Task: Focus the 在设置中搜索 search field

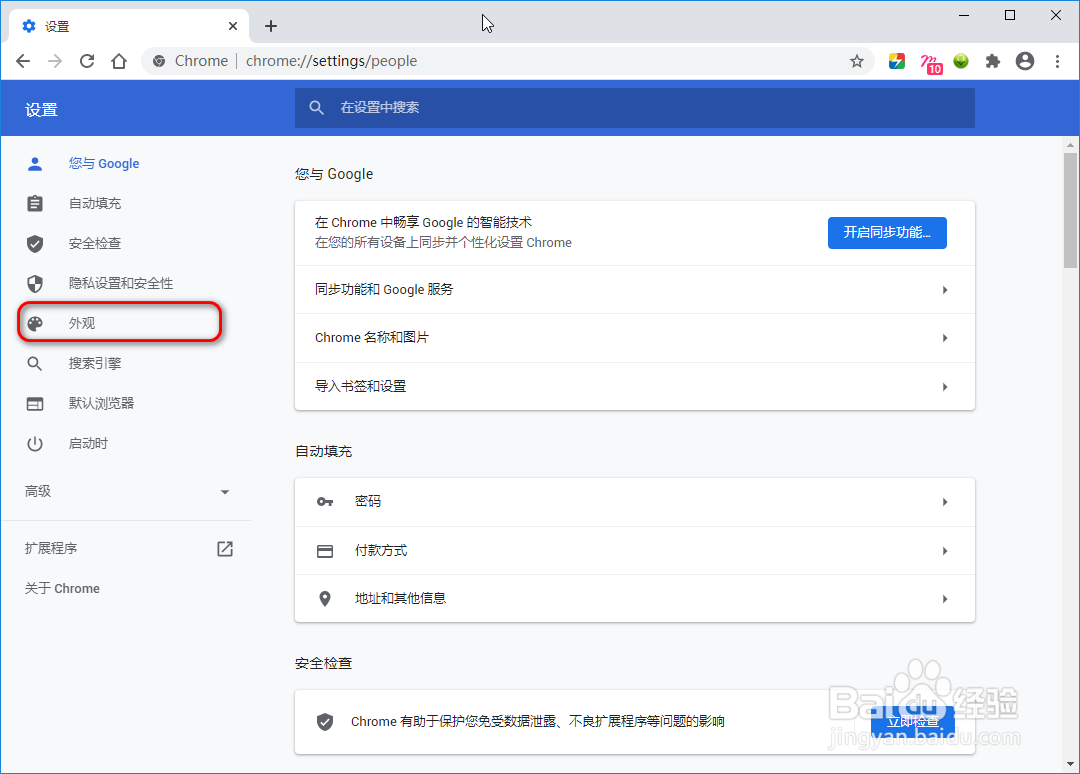Action: click(x=634, y=107)
